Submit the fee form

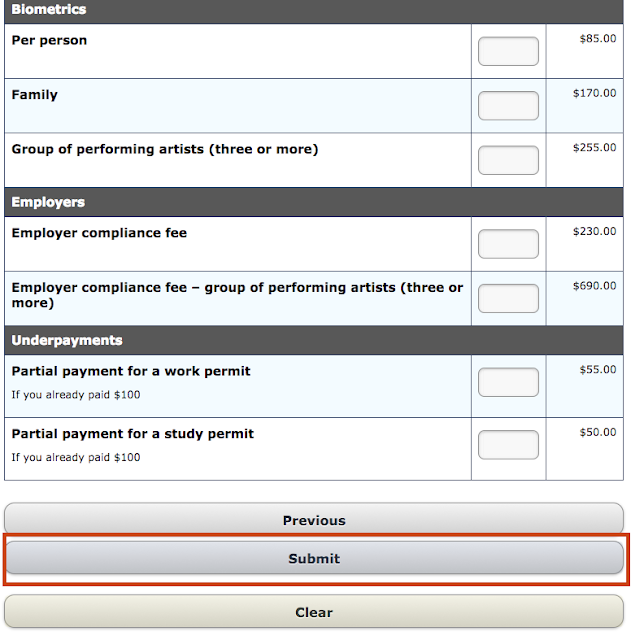coord(314,559)
